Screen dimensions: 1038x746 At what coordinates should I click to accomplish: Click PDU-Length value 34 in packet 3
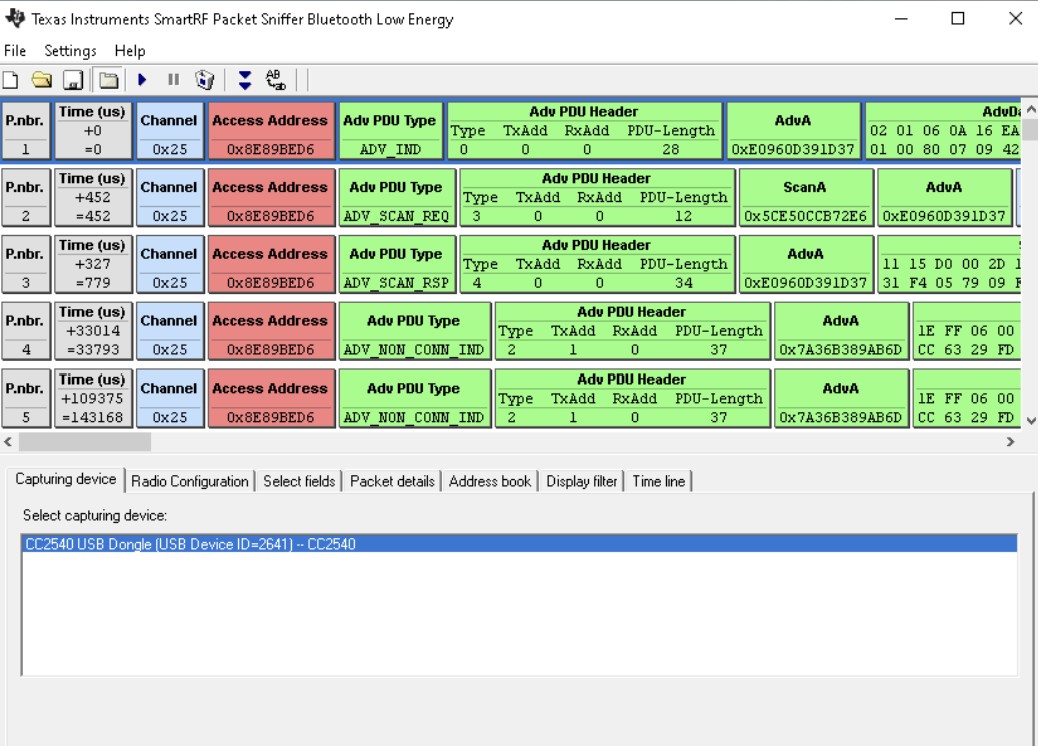[683, 283]
